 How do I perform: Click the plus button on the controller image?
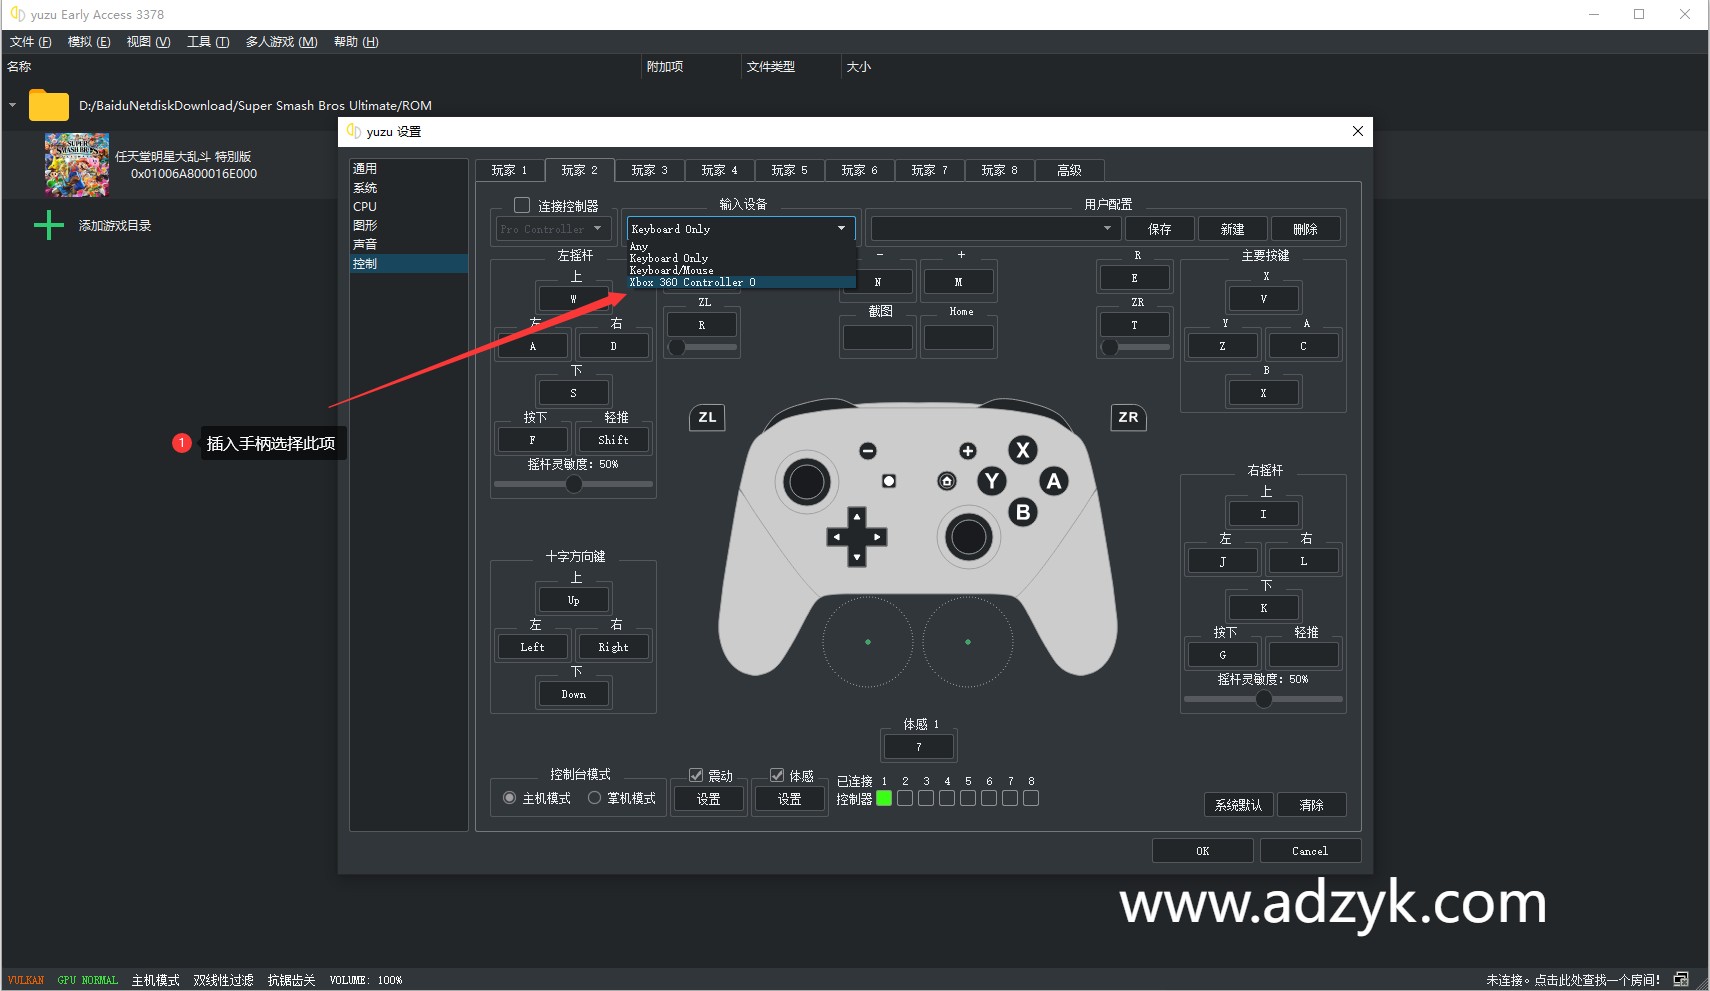pos(967,451)
